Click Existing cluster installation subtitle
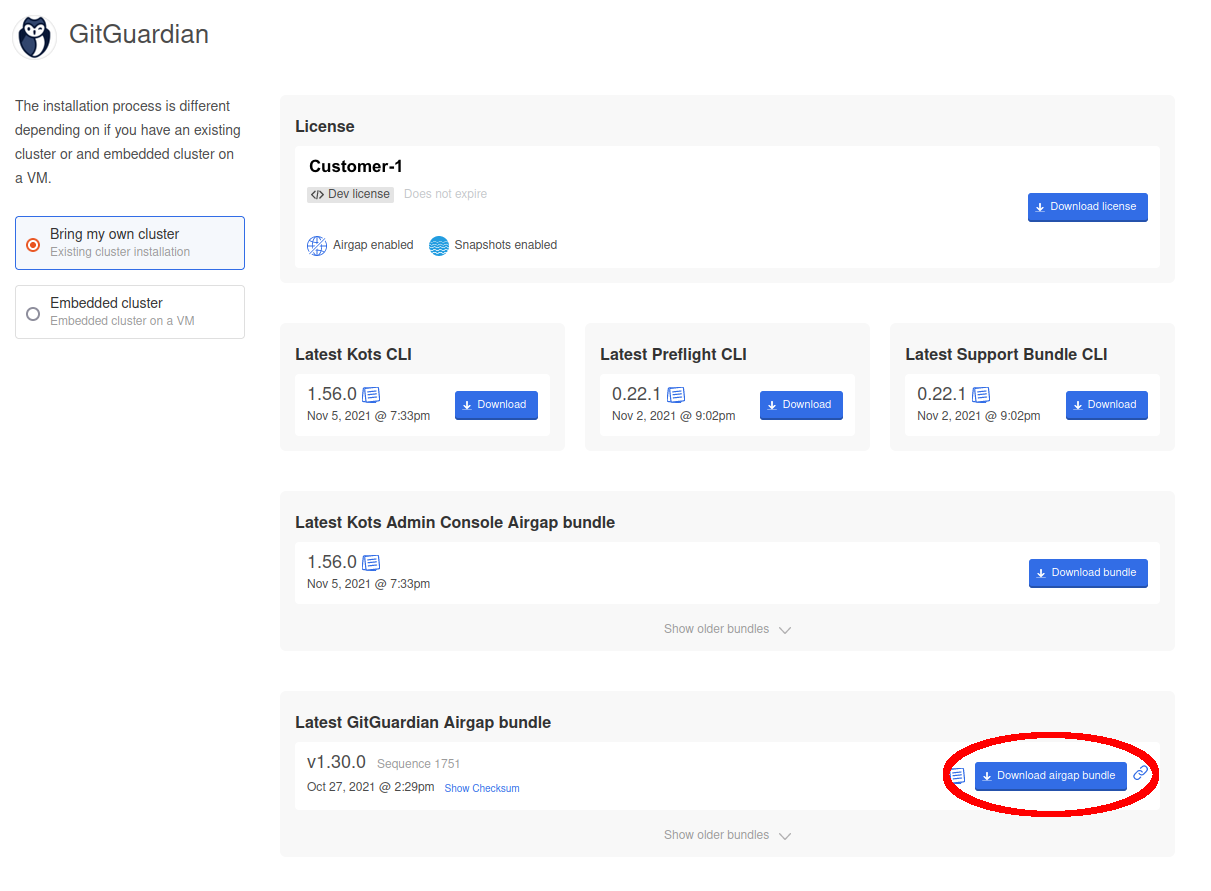The height and width of the screenshot is (891, 1211). pyautogui.click(x=120, y=252)
